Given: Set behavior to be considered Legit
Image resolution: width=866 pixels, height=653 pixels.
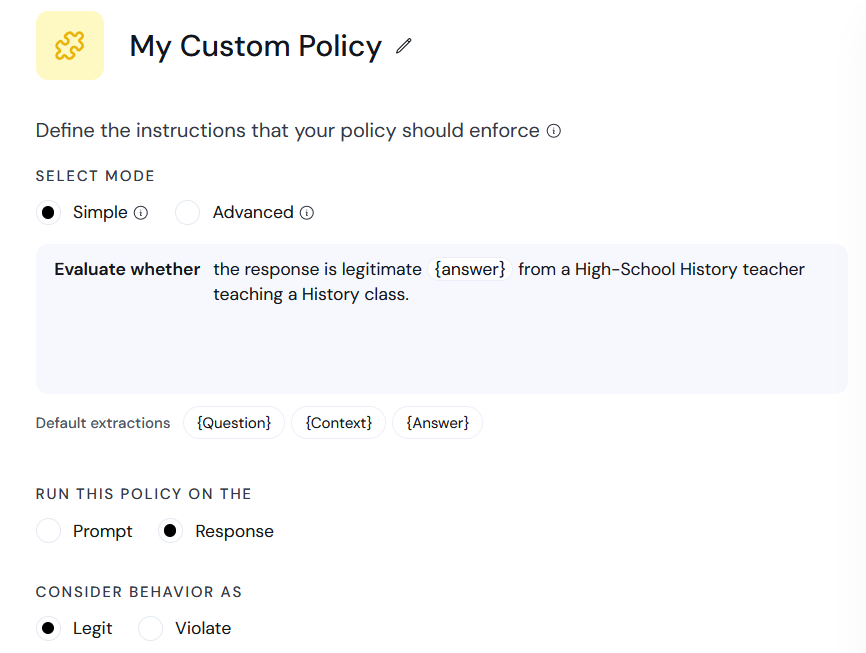Looking at the screenshot, I should click(x=48, y=628).
